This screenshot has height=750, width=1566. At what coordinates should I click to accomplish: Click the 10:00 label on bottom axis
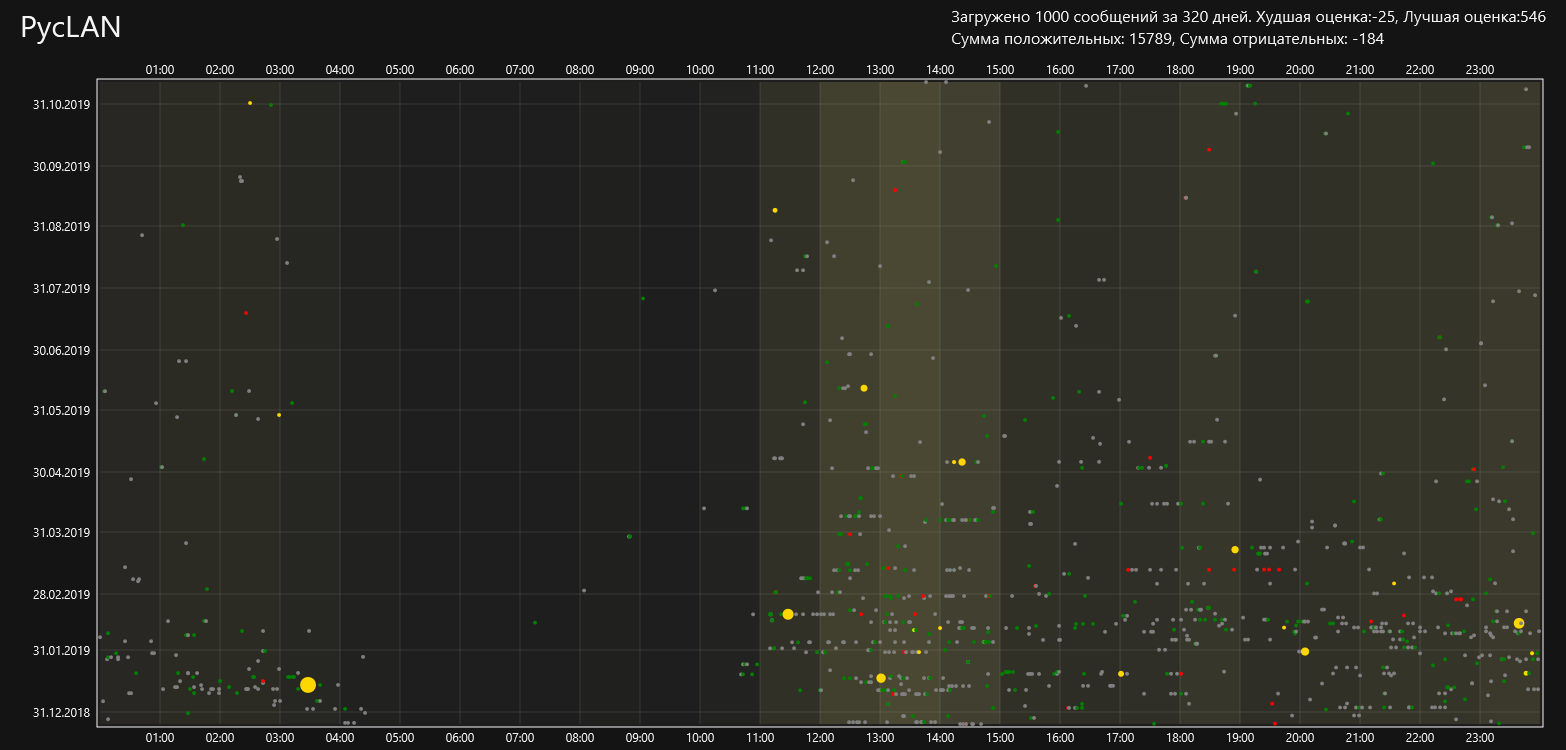click(700, 738)
